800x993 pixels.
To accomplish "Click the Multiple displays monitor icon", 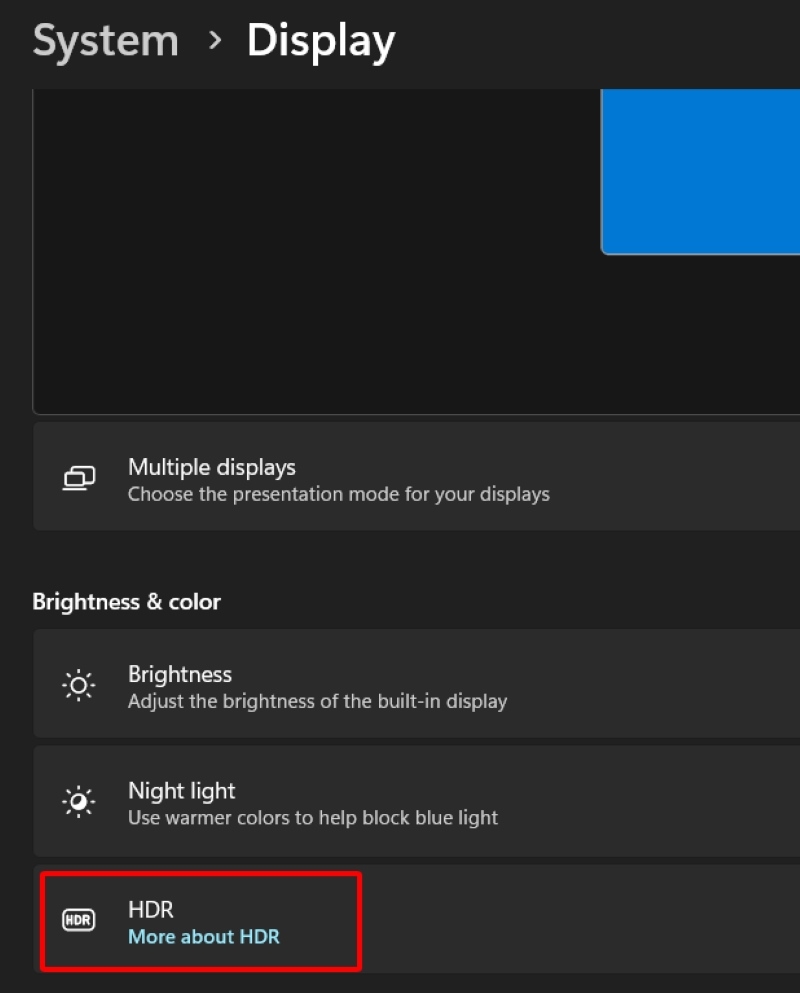I will point(79,478).
